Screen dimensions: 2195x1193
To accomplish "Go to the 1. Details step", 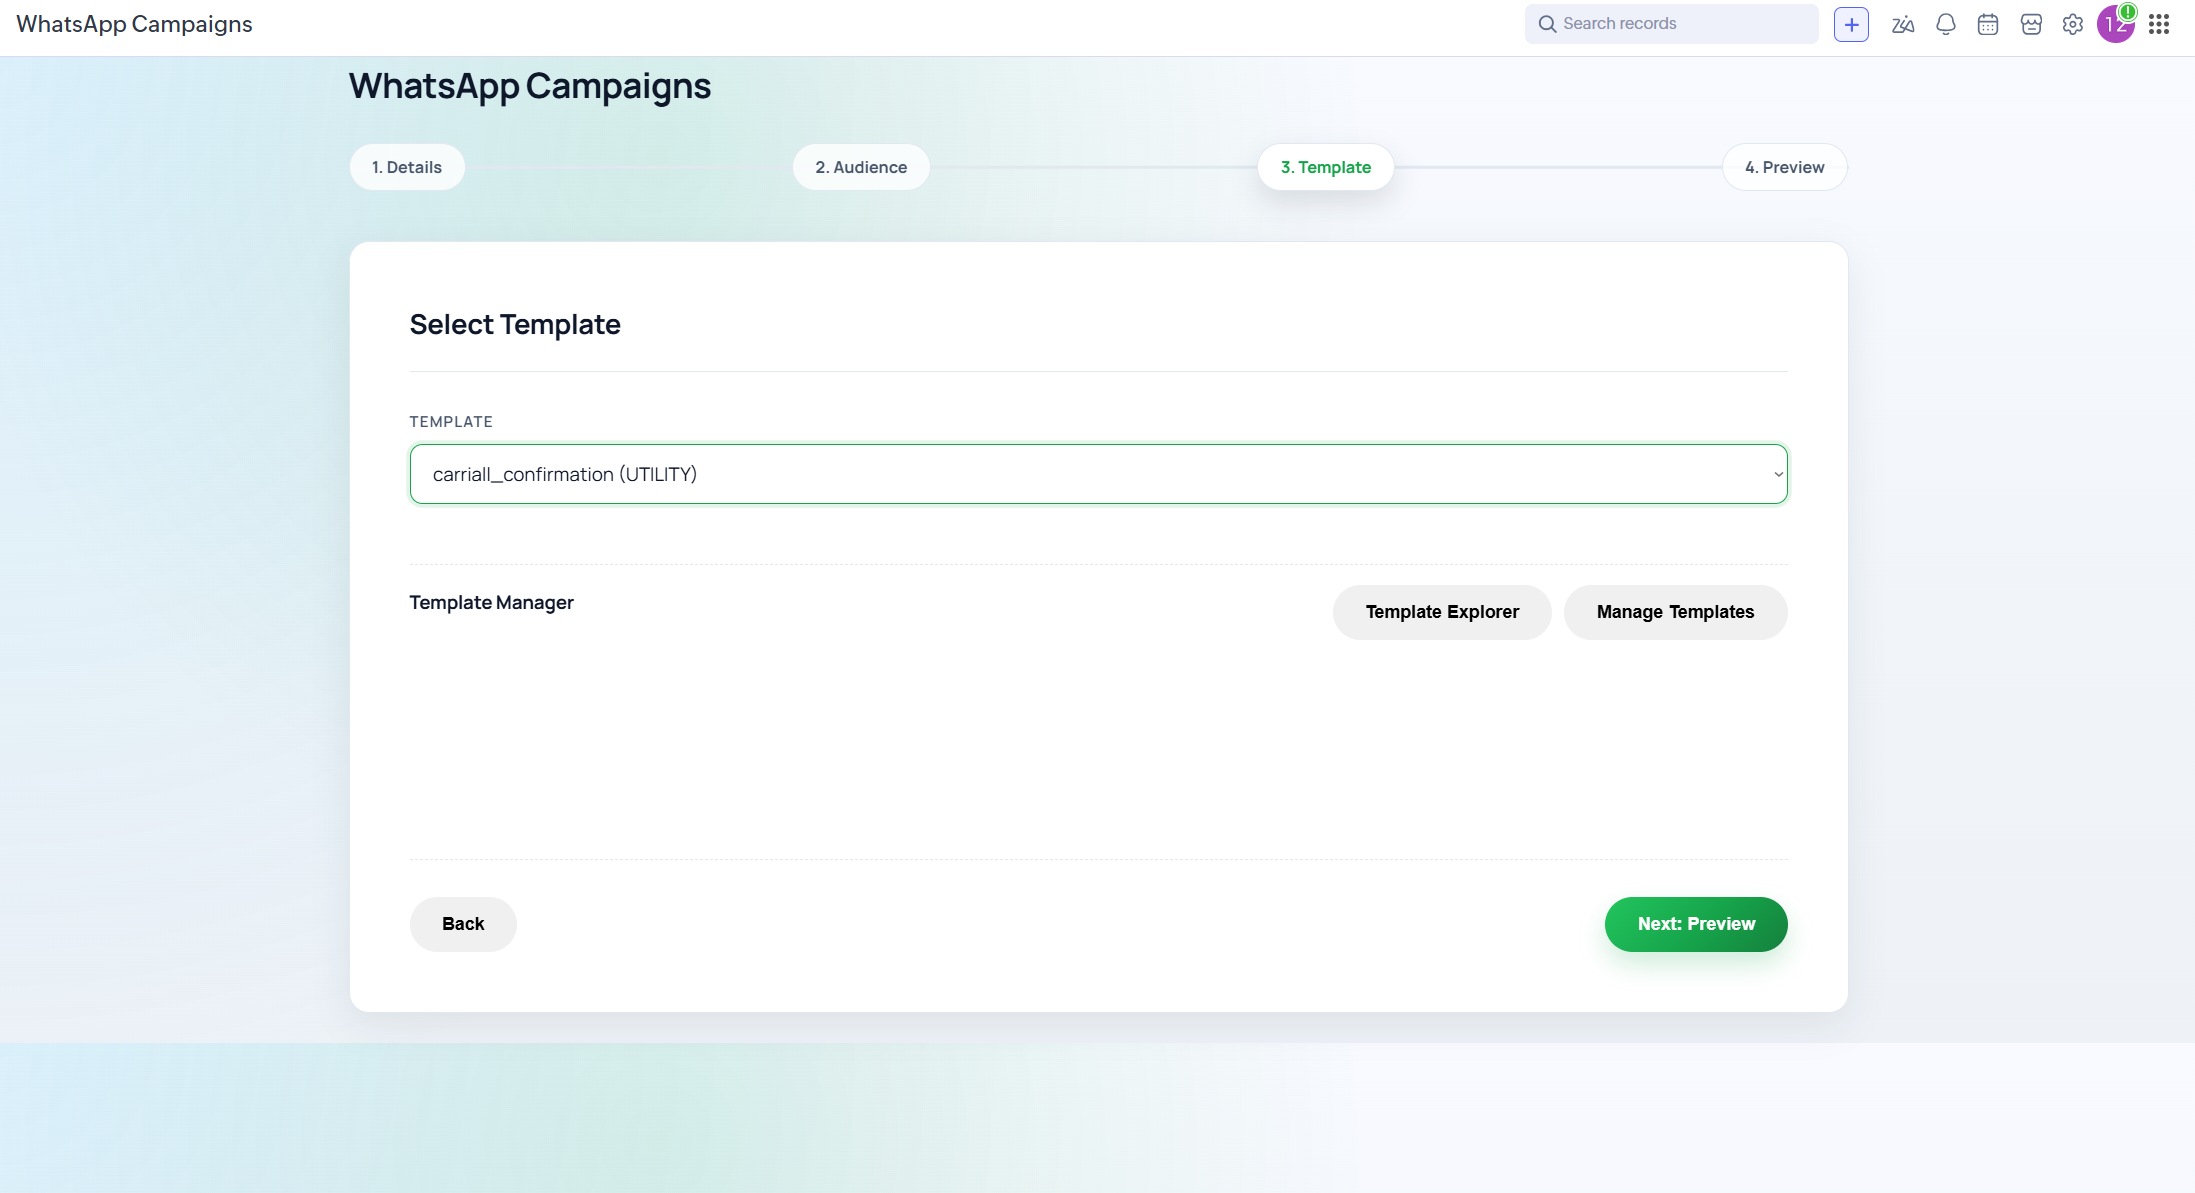I will click(x=407, y=167).
